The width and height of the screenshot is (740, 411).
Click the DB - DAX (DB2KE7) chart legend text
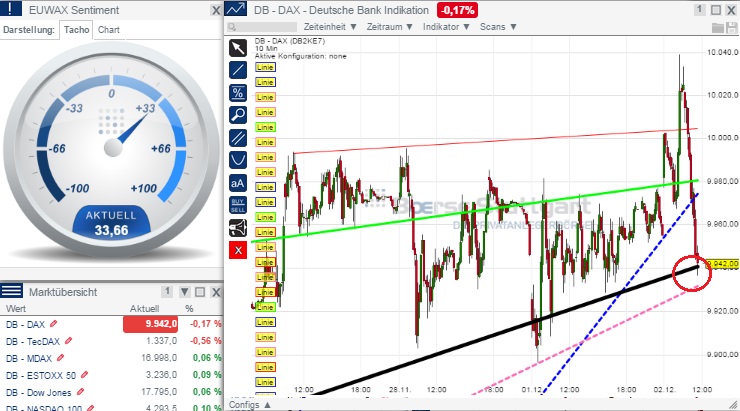click(290, 41)
